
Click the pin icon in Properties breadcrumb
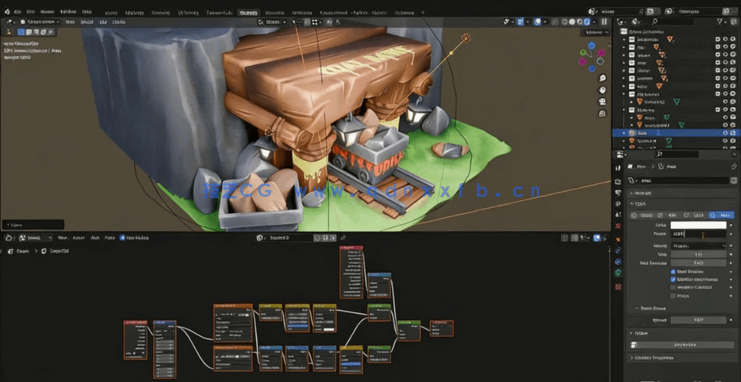(x=733, y=166)
